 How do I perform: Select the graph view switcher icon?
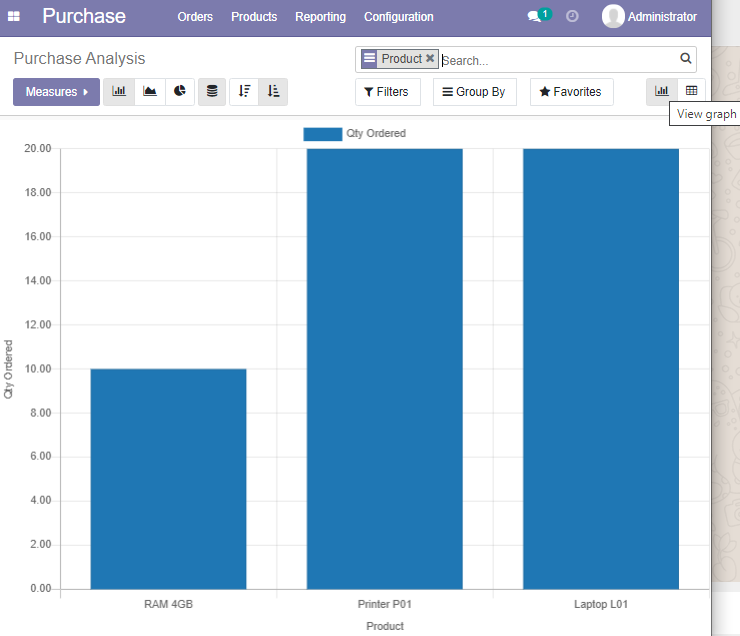[x=662, y=92]
